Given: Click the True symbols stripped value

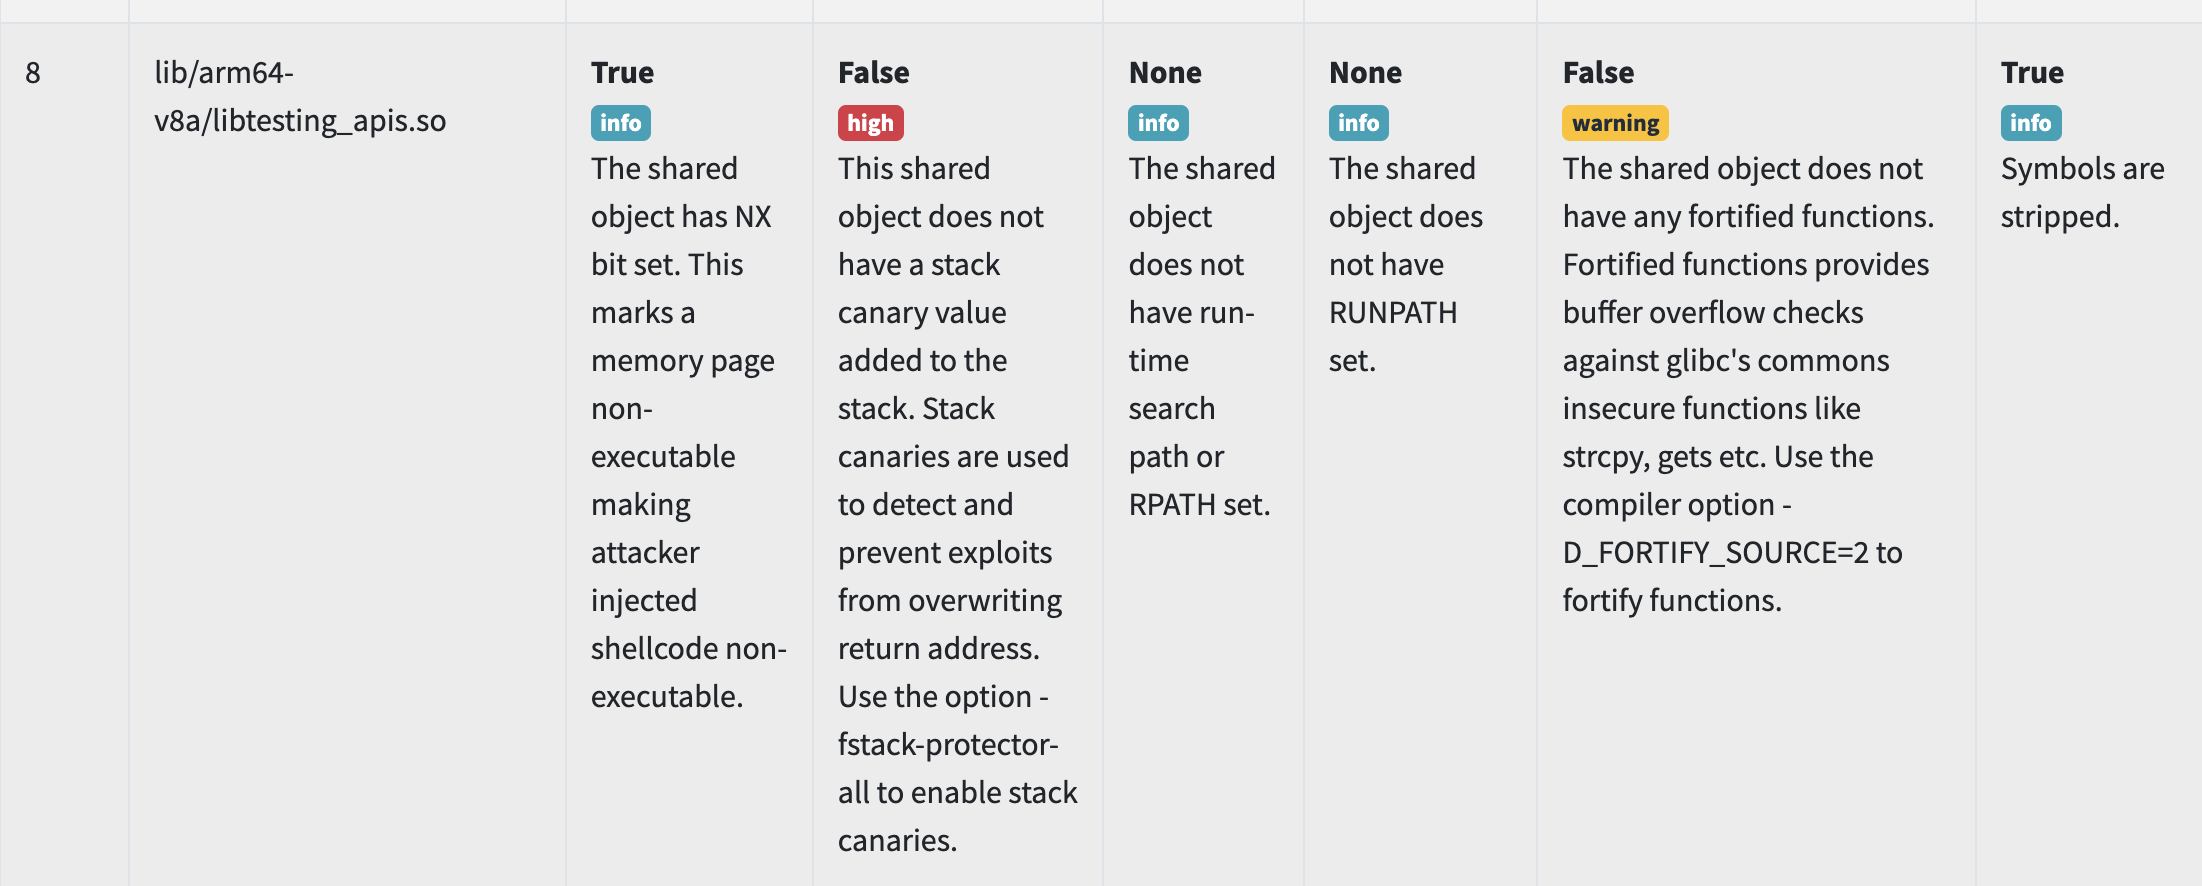Looking at the screenshot, I should [2032, 73].
